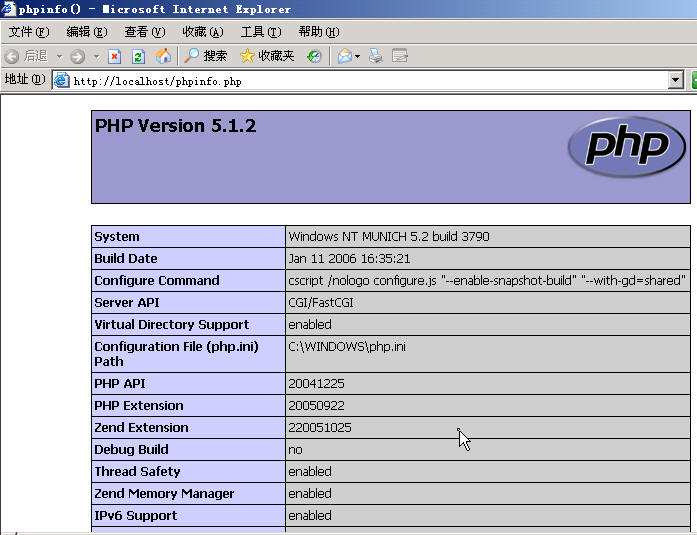Open the 文件(F) menu
The image size is (697, 535).
click(29, 32)
